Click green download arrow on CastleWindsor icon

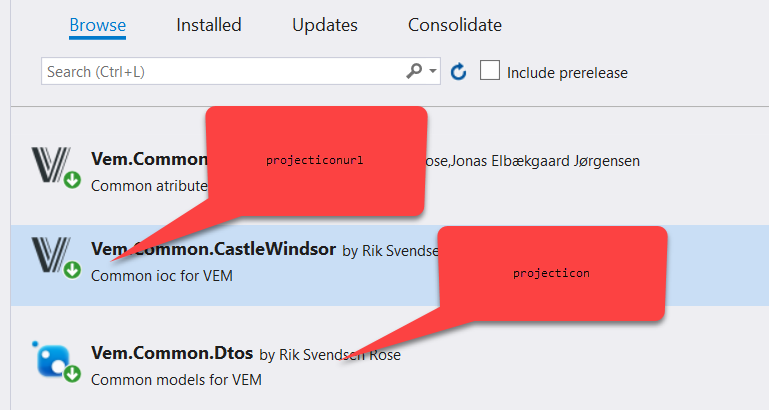[x=72, y=270]
